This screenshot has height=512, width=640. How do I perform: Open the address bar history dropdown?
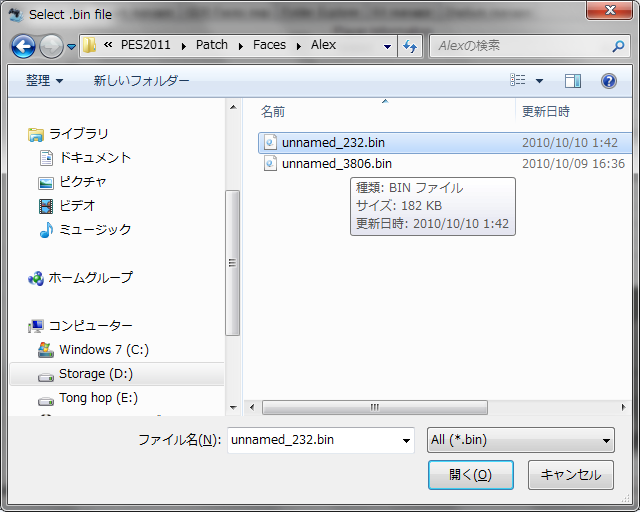tap(387, 47)
